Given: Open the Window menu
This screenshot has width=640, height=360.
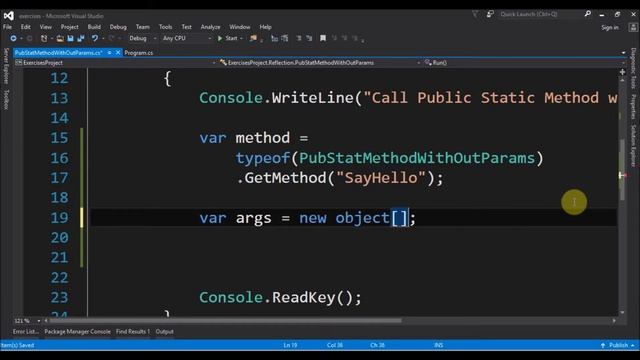Looking at the screenshot, I should click(240, 27).
